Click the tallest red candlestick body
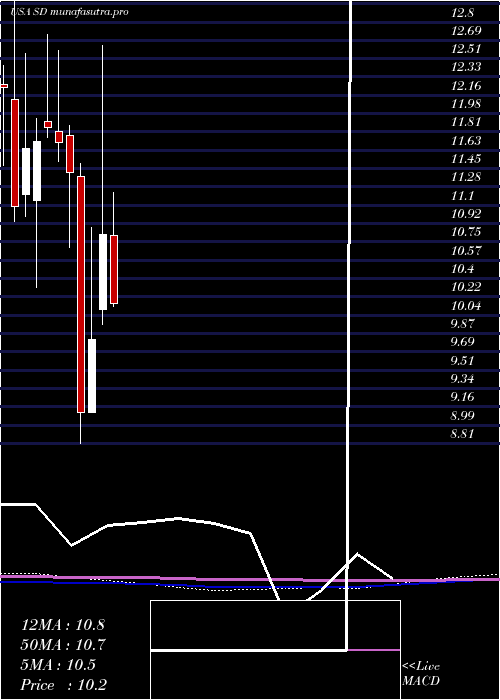Screen dimensions: 500x700 click(81, 295)
